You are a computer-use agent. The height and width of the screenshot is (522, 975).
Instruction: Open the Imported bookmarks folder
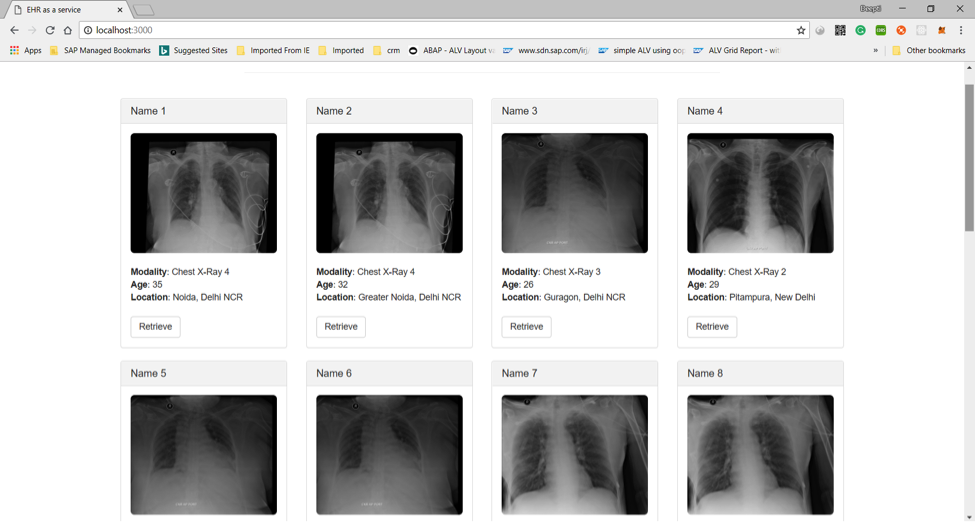pos(341,50)
